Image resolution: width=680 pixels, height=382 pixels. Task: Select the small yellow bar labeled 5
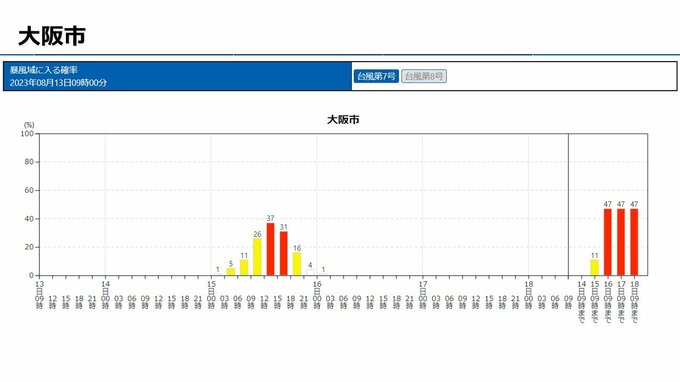coord(231,272)
